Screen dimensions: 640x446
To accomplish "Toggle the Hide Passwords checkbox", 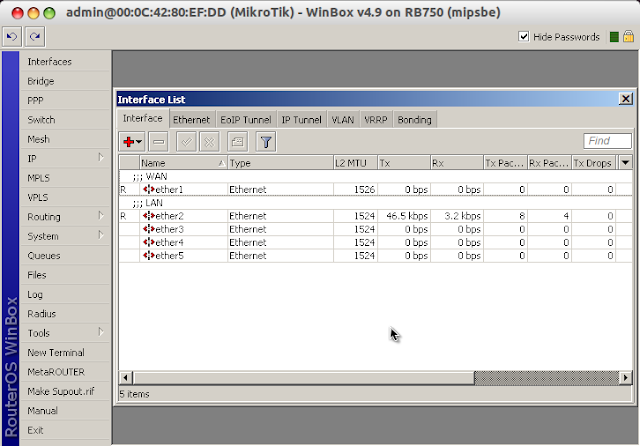I will point(524,37).
